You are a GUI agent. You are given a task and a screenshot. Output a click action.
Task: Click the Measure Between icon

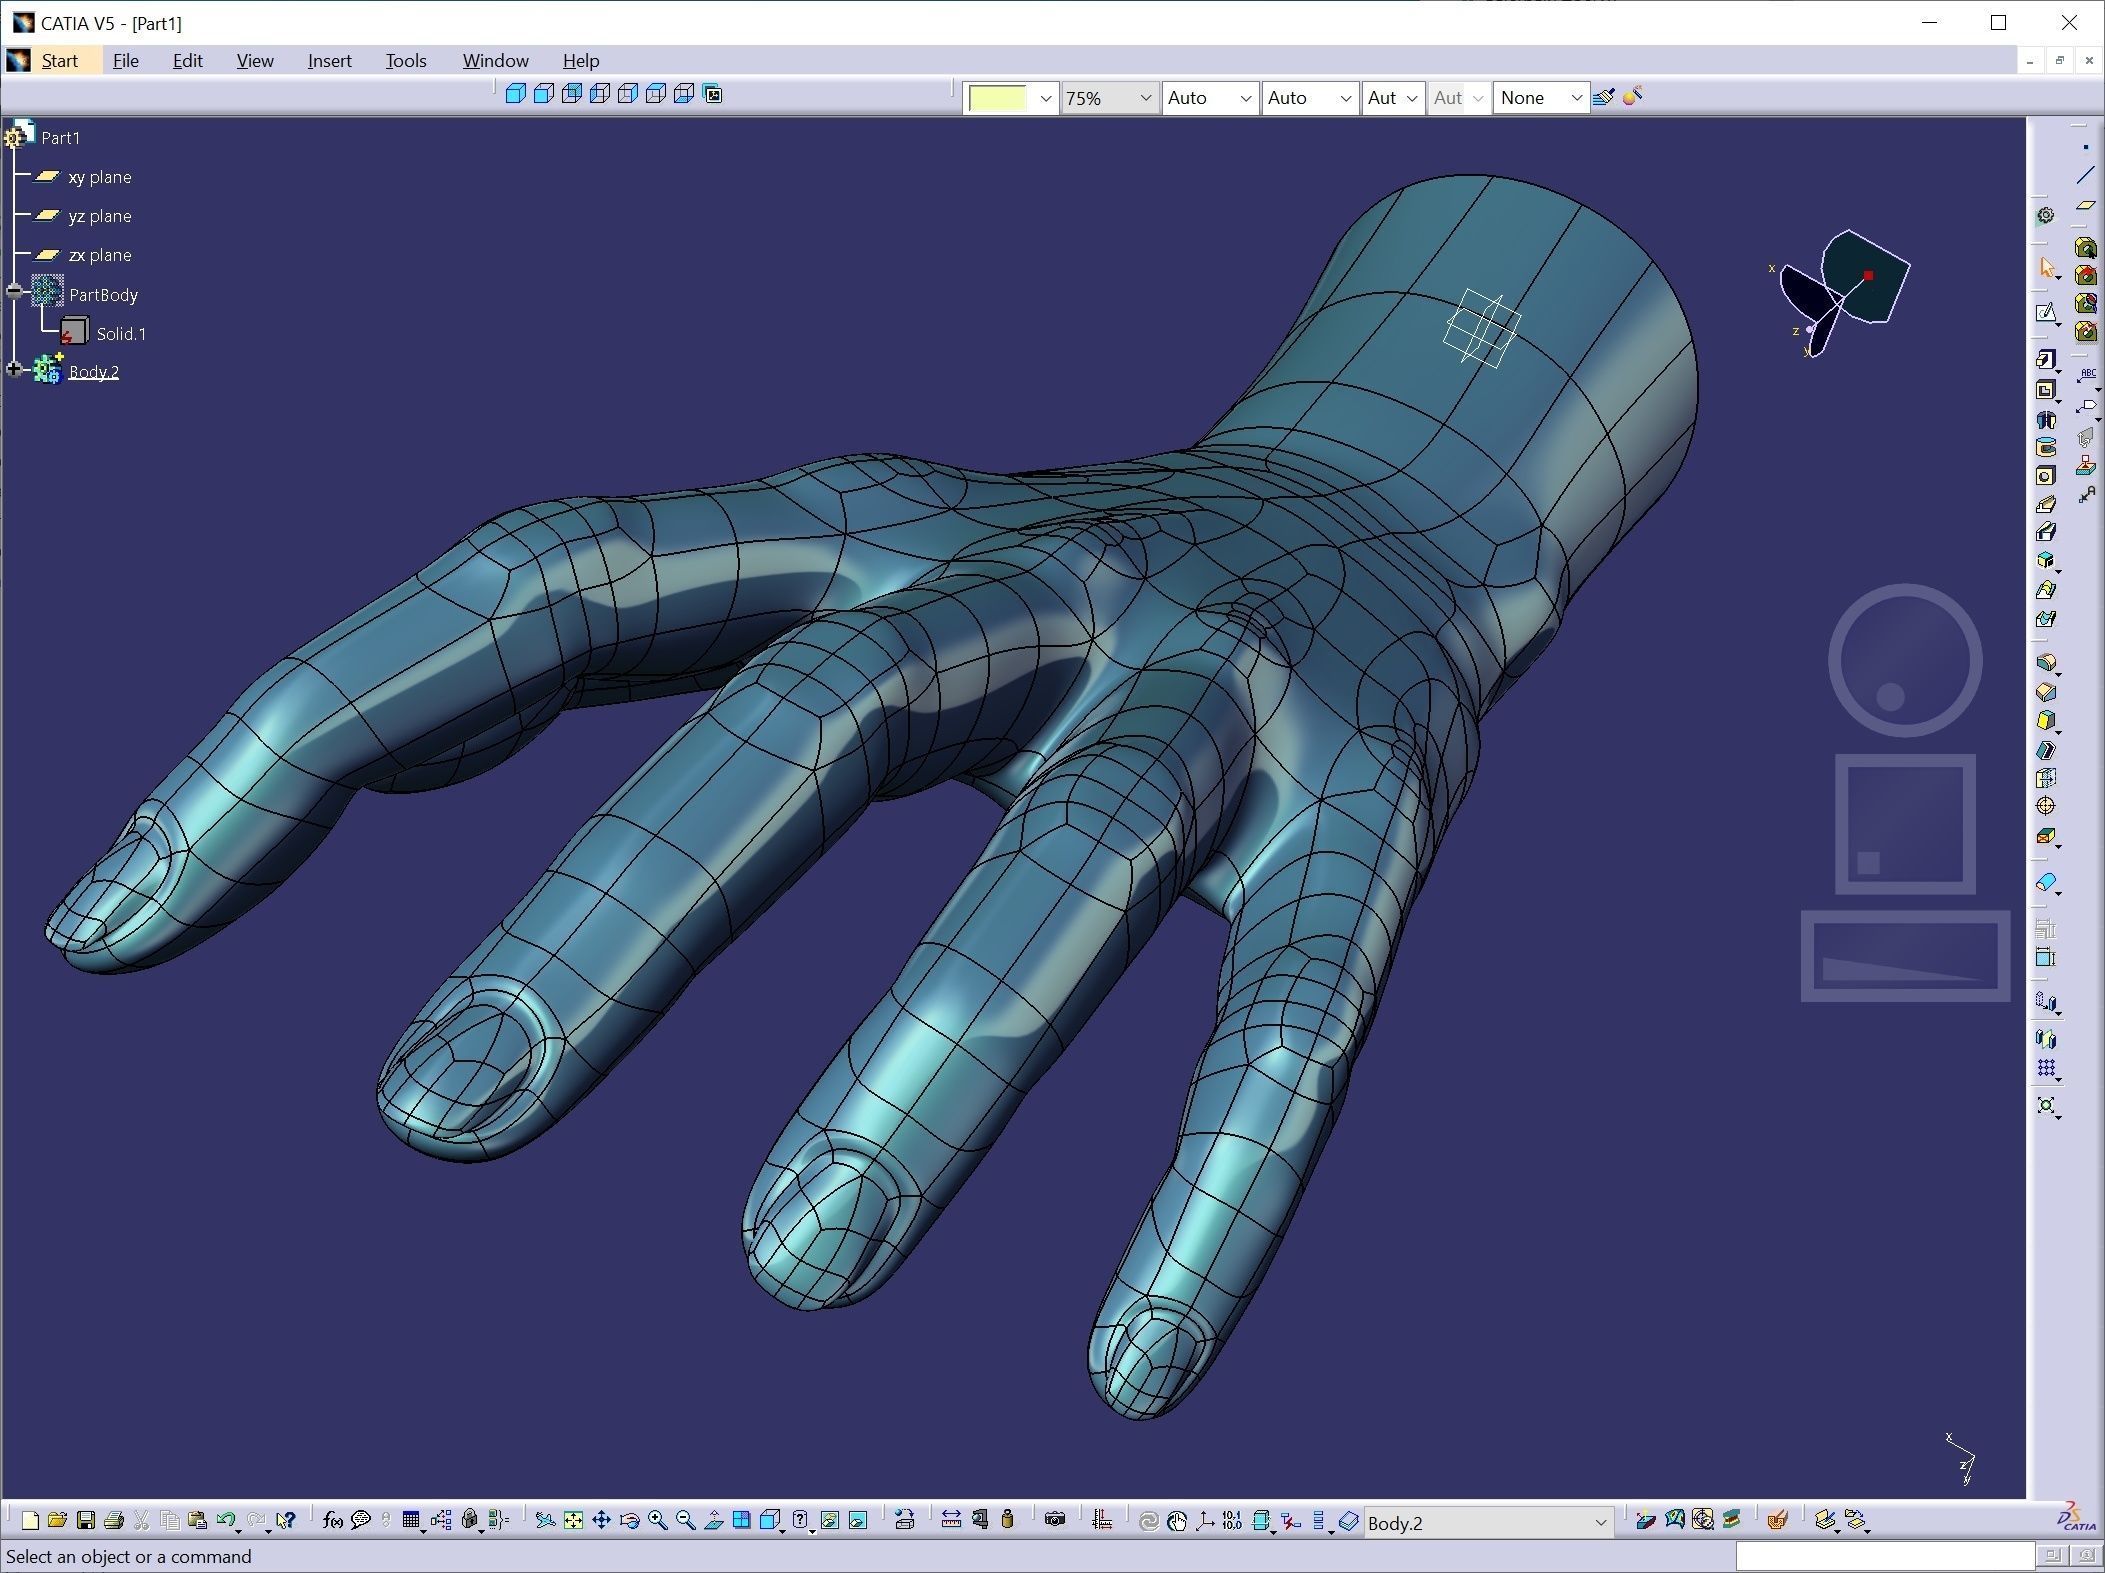pos(951,1521)
